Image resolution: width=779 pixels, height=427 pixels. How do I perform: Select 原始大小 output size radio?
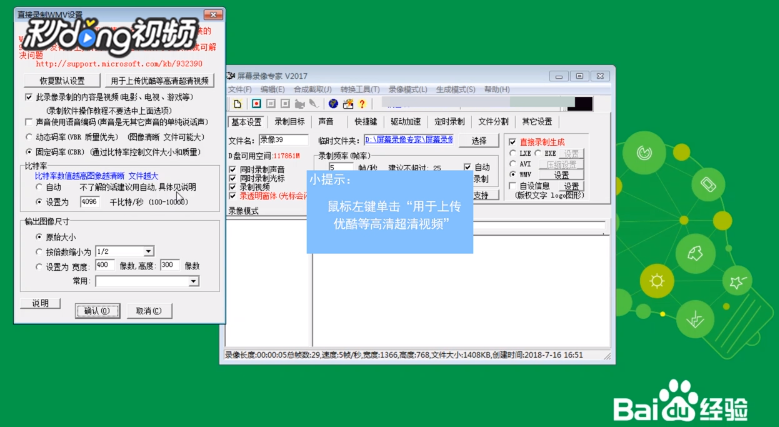coord(39,237)
